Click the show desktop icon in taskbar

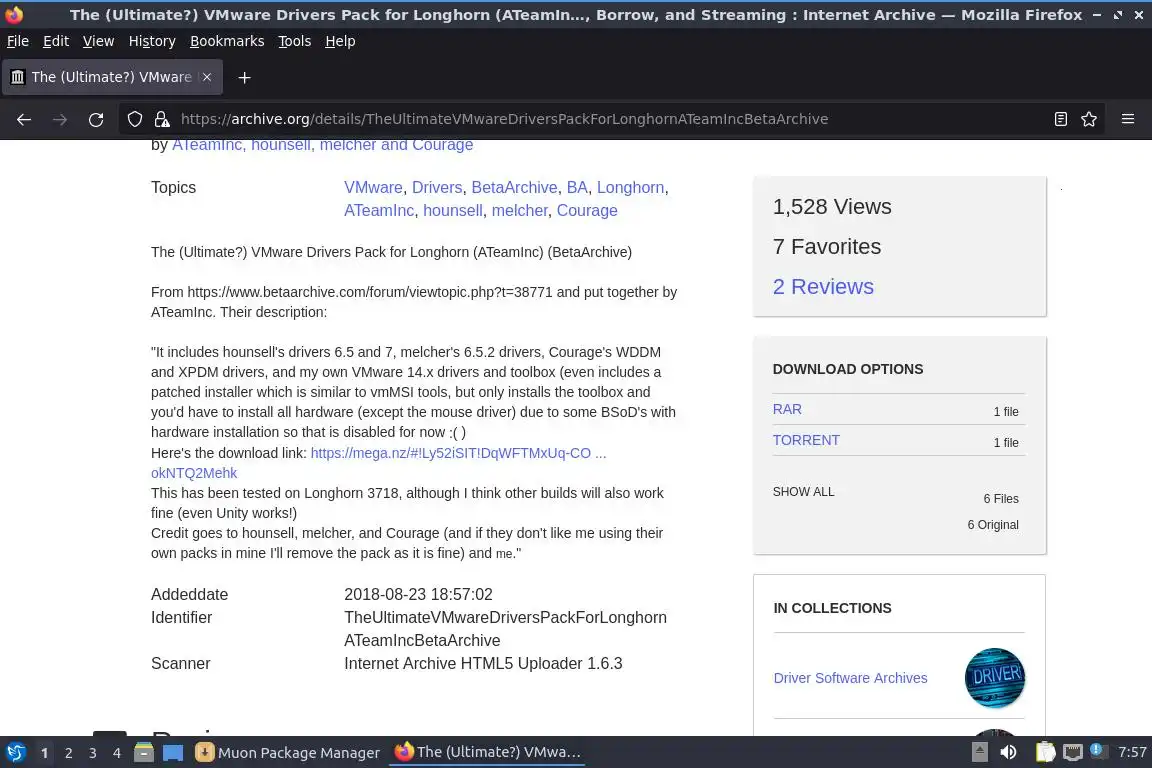(x=173, y=753)
